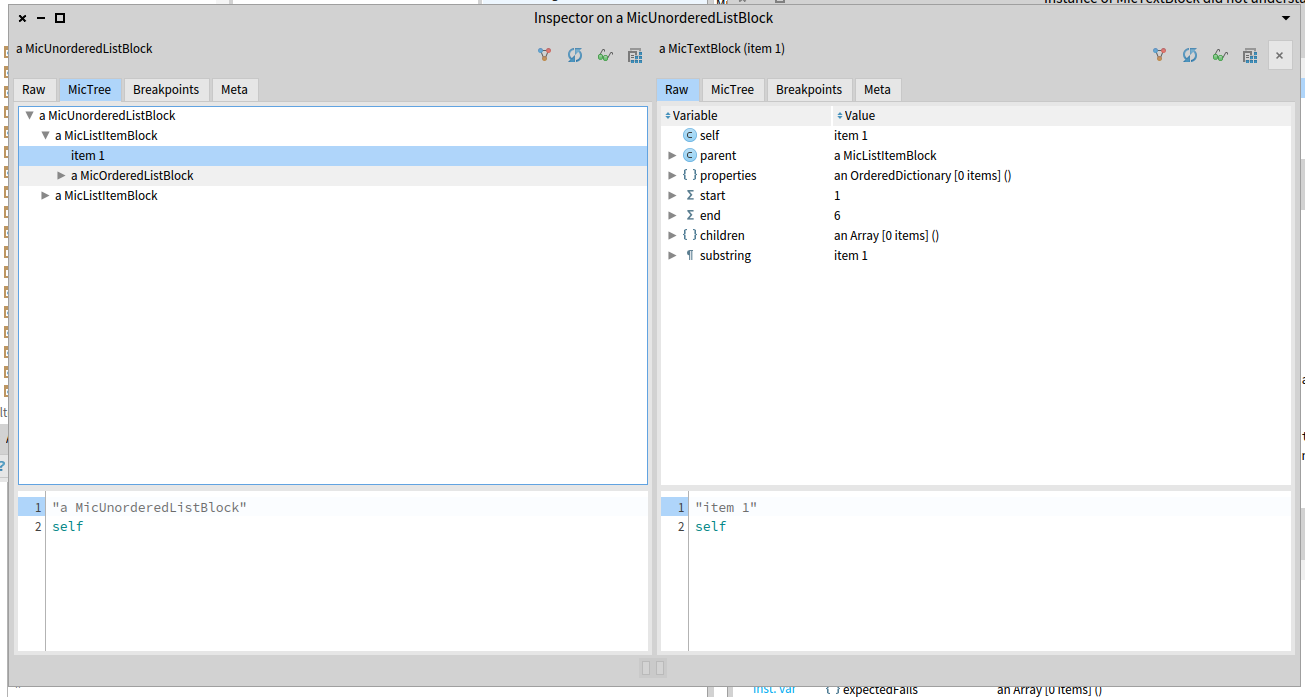Click the class icon next to parent
Screen dimensions: 1305x697
pyautogui.click(x=690, y=155)
